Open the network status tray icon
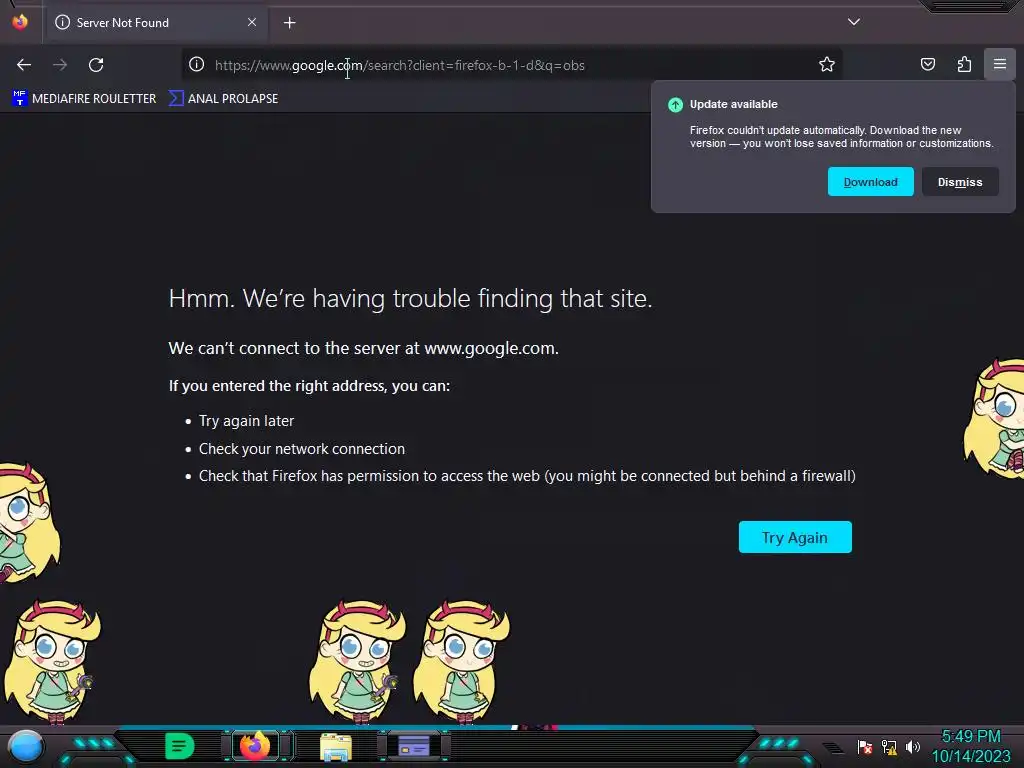 point(889,746)
